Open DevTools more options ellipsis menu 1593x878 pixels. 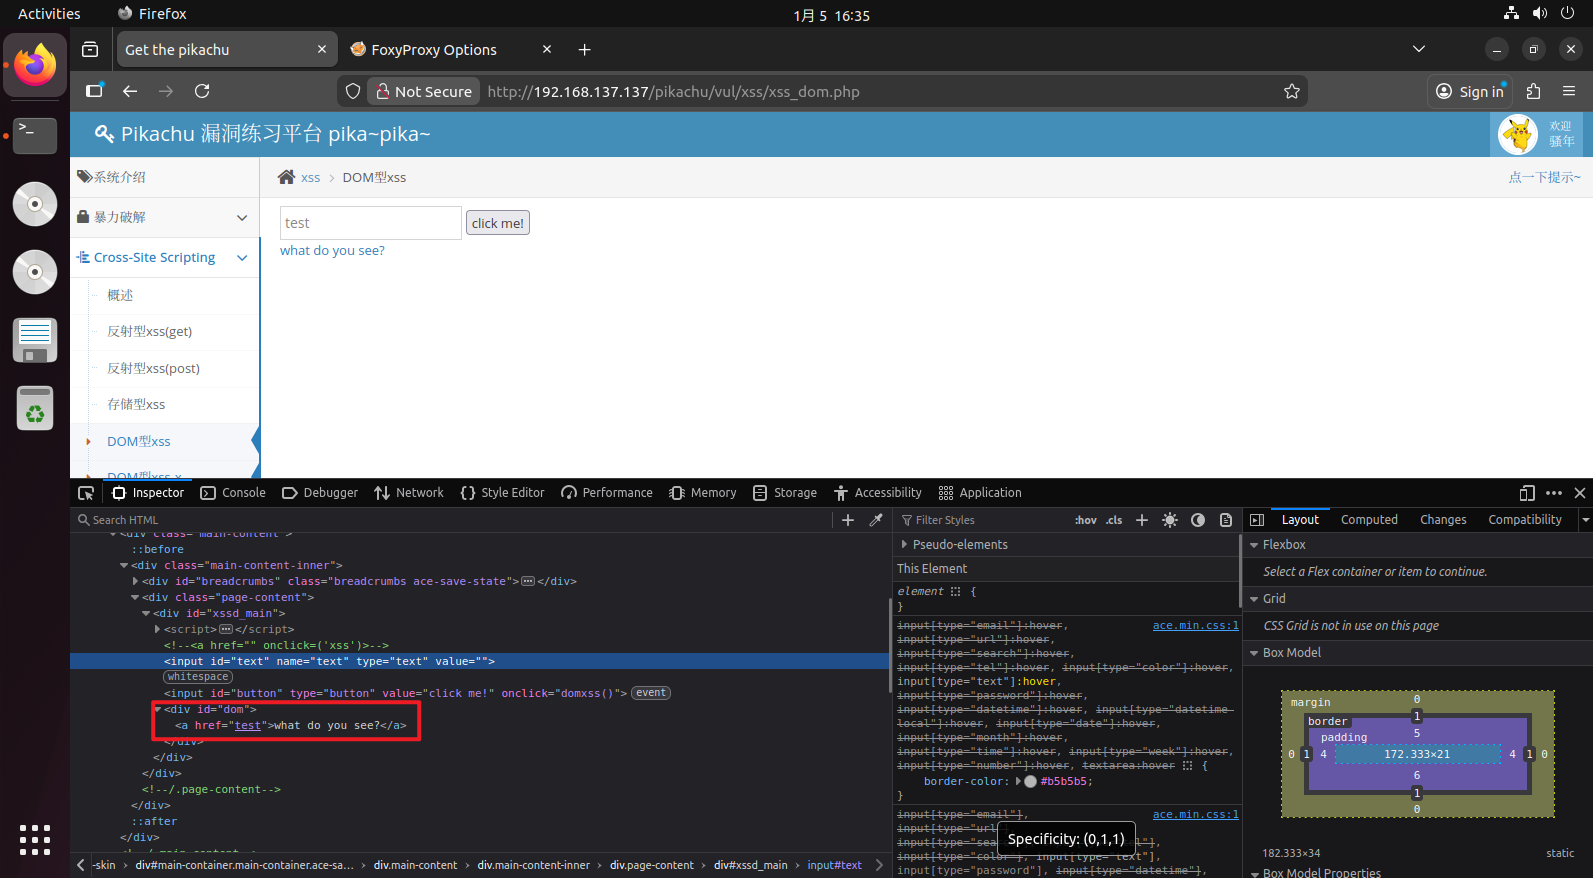(1554, 493)
